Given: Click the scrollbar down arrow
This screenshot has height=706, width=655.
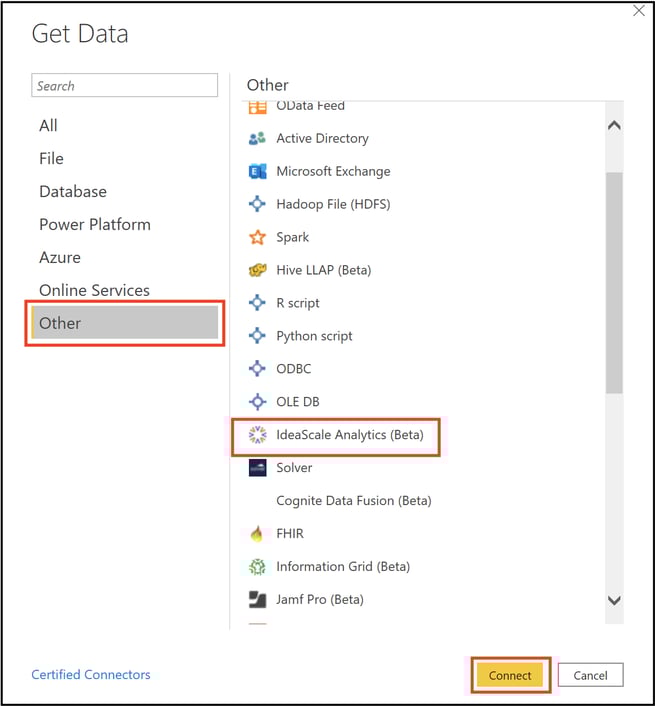Looking at the screenshot, I should [614, 600].
